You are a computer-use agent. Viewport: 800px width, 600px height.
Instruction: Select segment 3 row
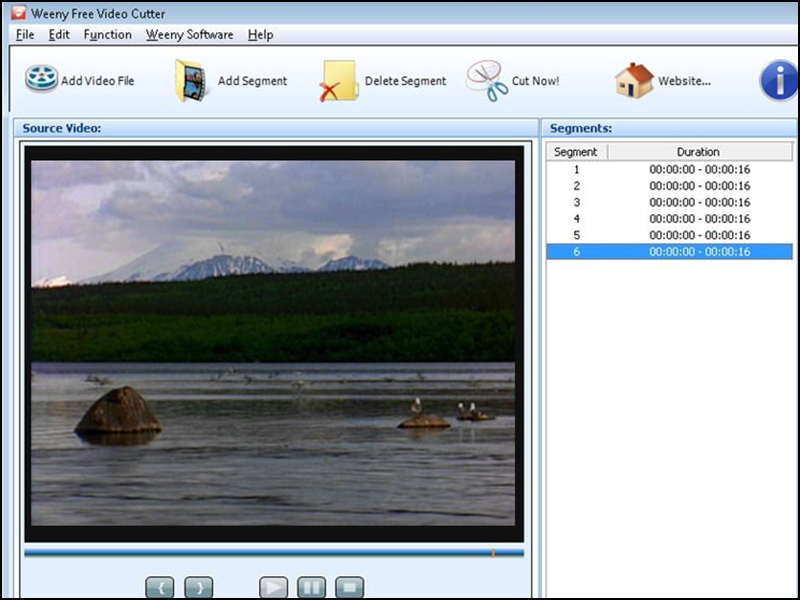click(x=669, y=202)
